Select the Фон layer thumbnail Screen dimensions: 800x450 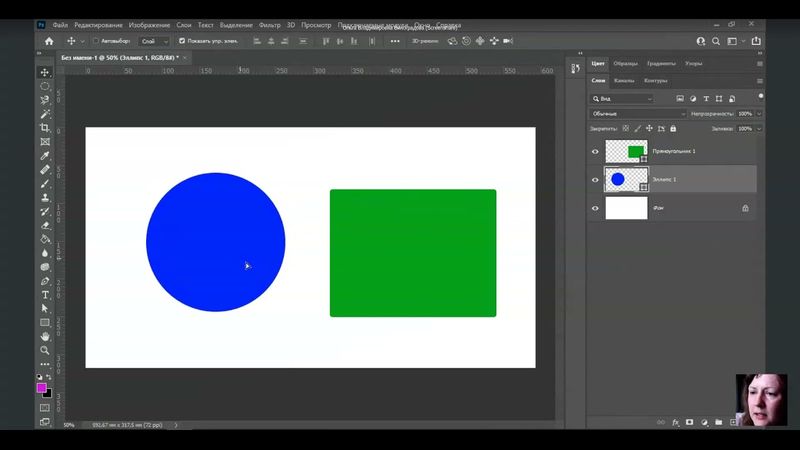(x=627, y=208)
